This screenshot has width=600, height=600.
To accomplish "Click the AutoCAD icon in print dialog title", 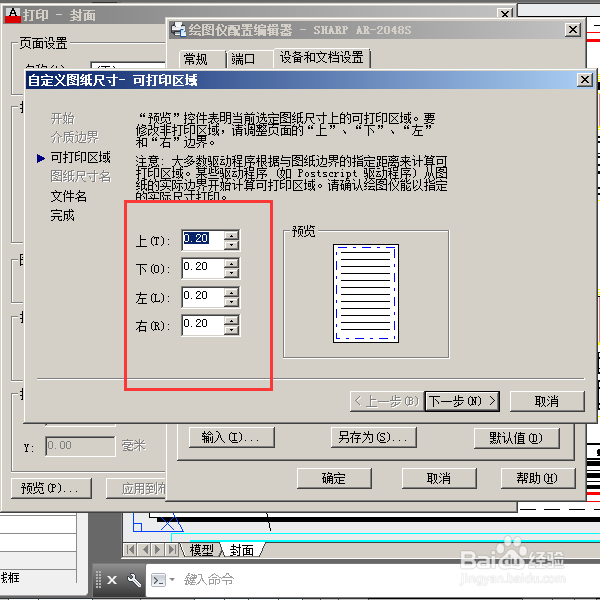I will 13,15.
